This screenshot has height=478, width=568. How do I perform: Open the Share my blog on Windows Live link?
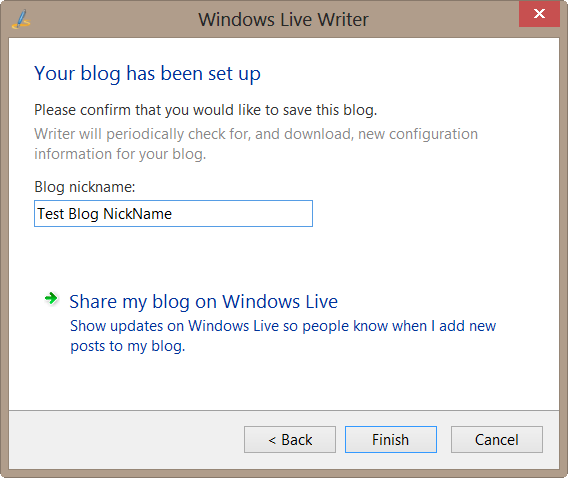pyautogui.click(x=203, y=301)
